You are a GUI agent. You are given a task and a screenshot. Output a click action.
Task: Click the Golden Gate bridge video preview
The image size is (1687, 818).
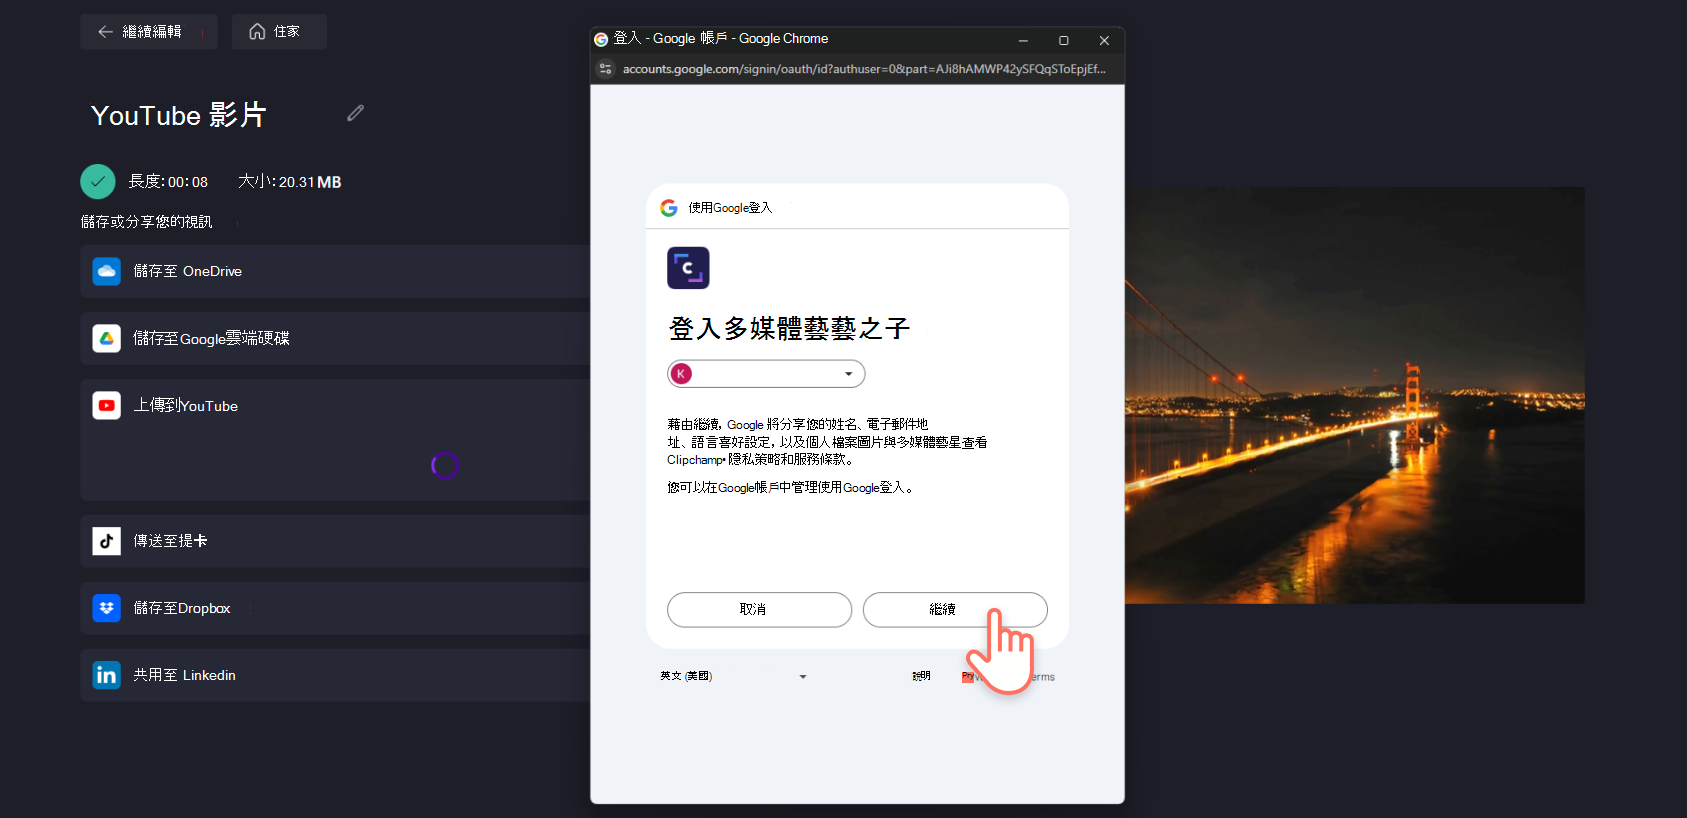[x=1355, y=395]
